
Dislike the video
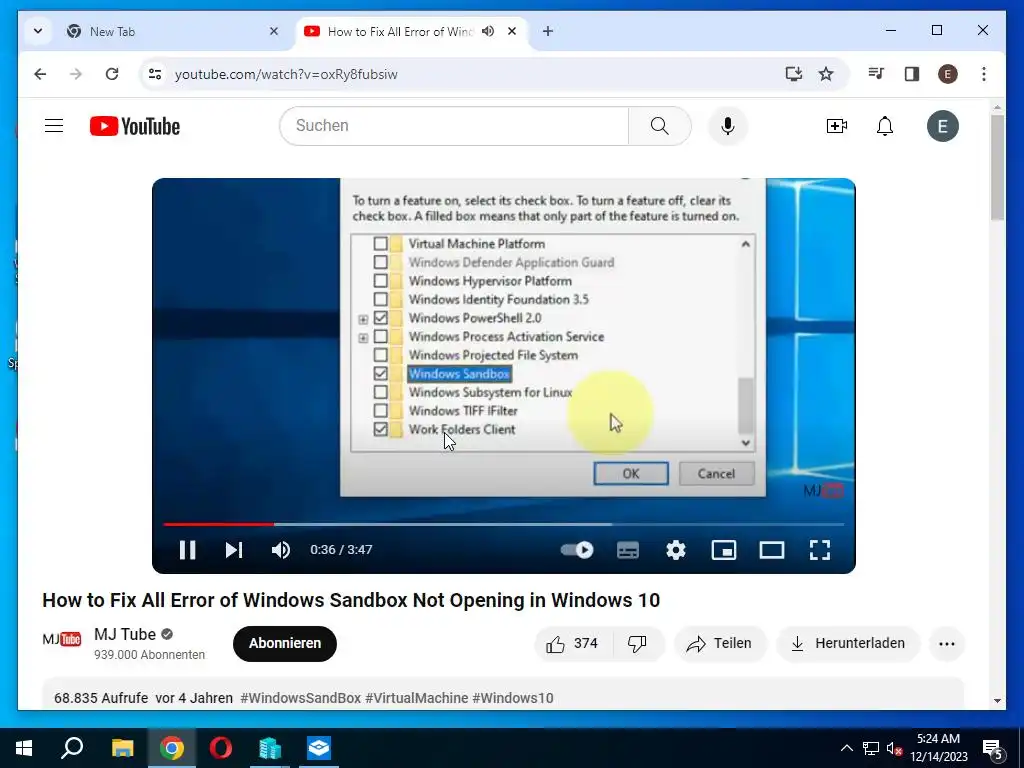click(637, 643)
